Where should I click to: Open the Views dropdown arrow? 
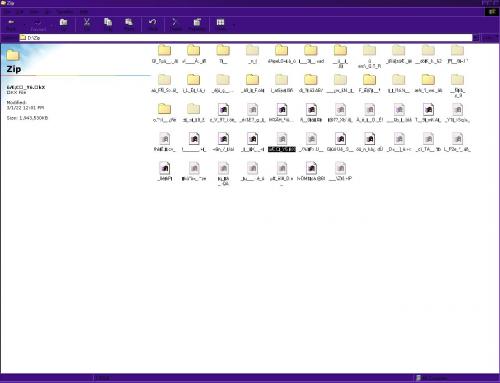click(234, 25)
